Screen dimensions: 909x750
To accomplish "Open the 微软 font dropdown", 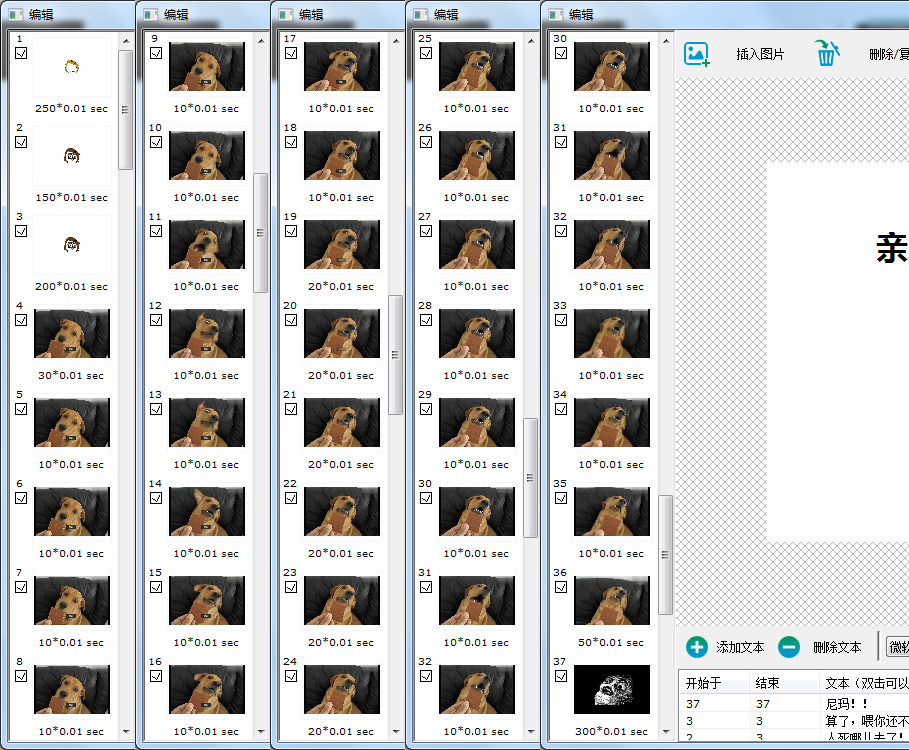I will tap(897, 647).
